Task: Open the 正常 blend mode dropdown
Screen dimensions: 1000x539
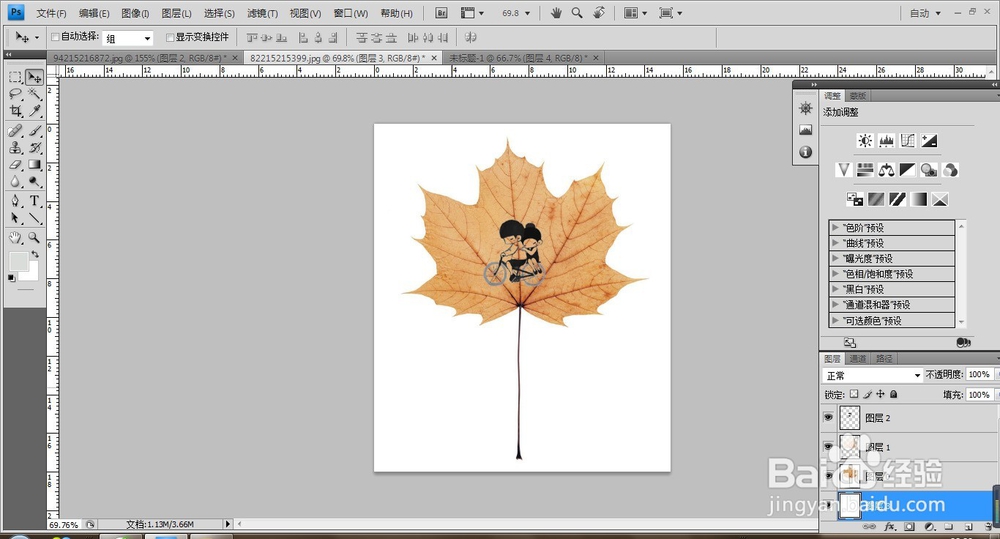Action: point(872,375)
